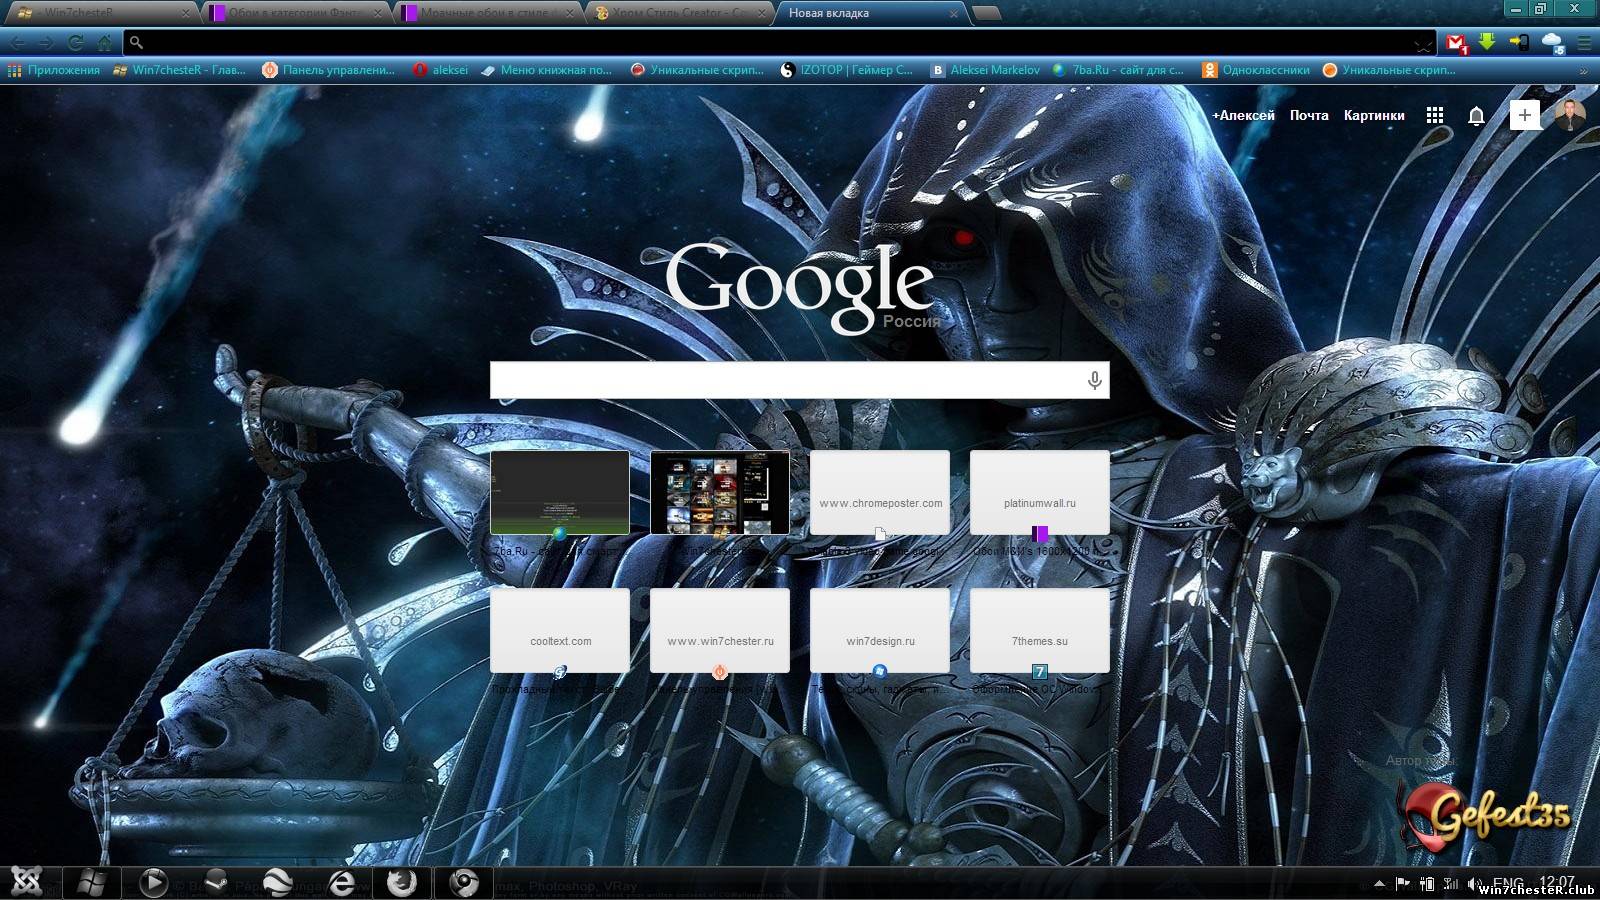Open the Картинки images link

pos(1374,115)
